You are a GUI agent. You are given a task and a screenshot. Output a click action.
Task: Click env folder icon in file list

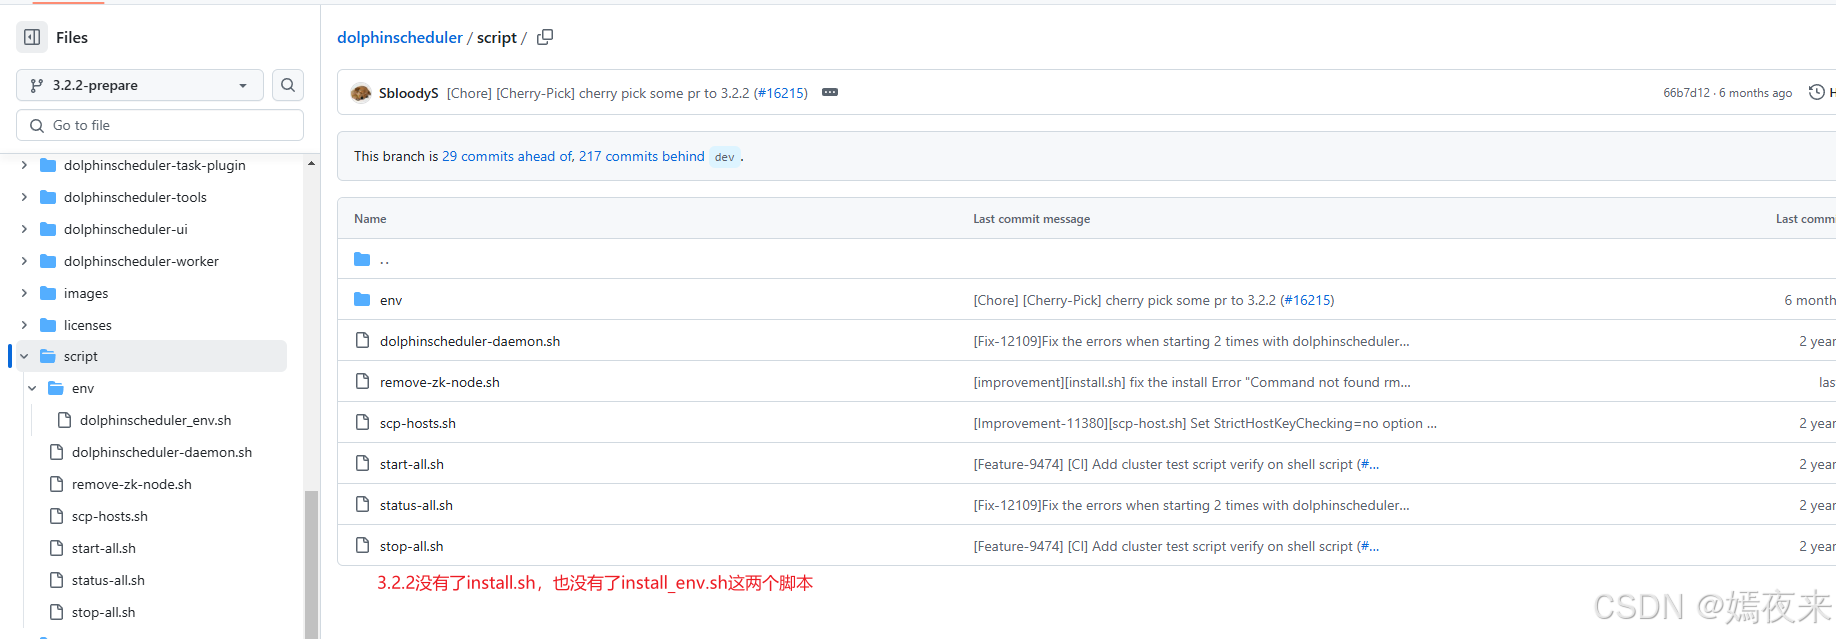click(x=362, y=300)
